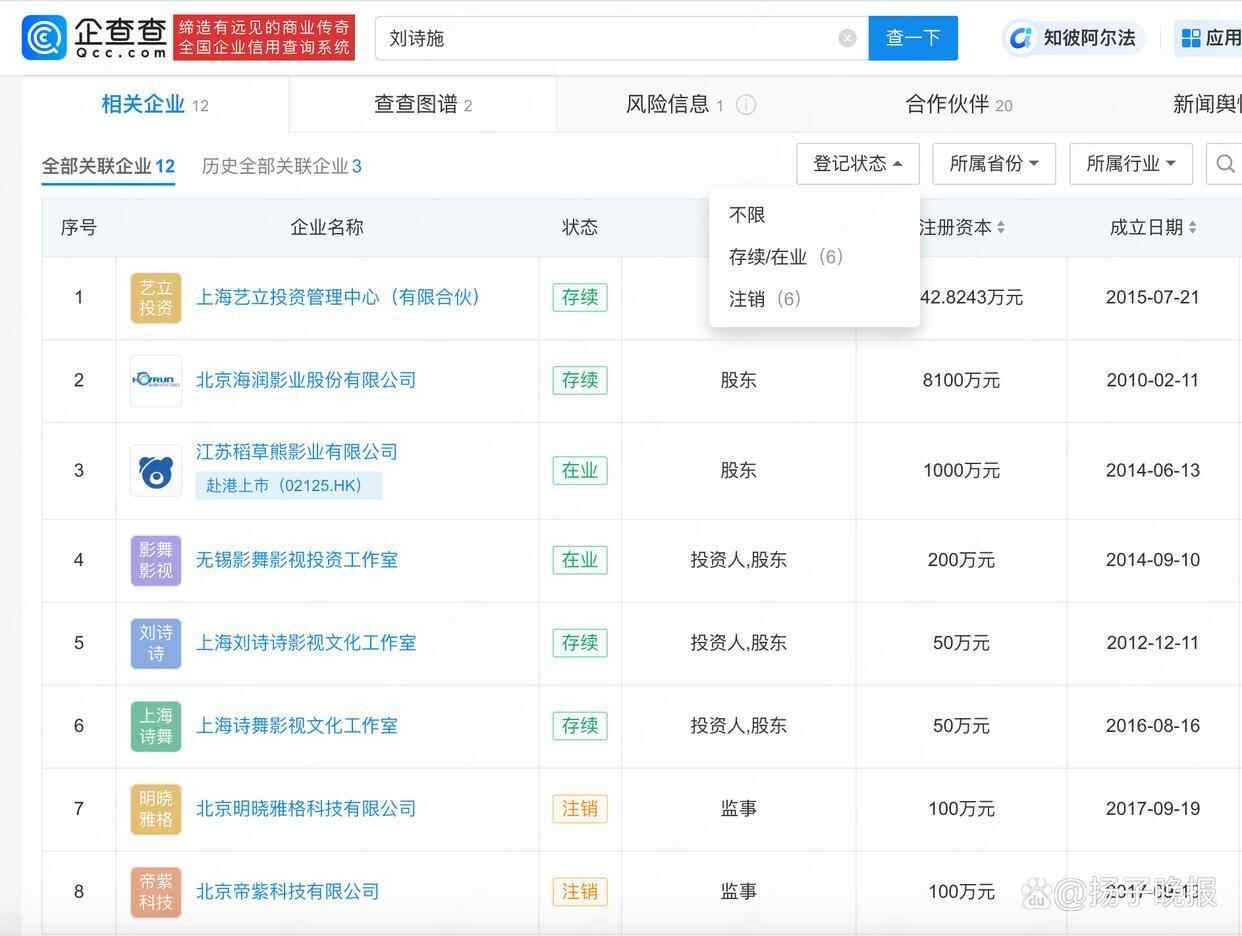Viewport: 1242px width, 936px height.
Task: Click the 北京海润影业 company logo
Action: pyautogui.click(x=156, y=381)
